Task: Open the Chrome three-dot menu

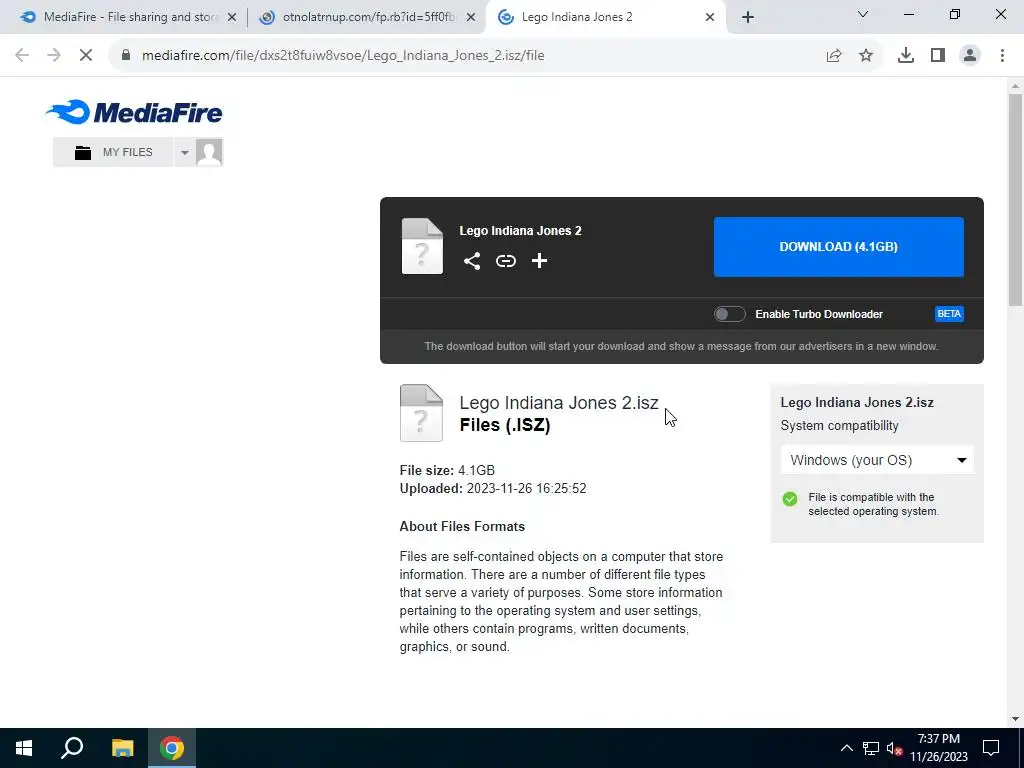Action: (x=1002, y=56)
